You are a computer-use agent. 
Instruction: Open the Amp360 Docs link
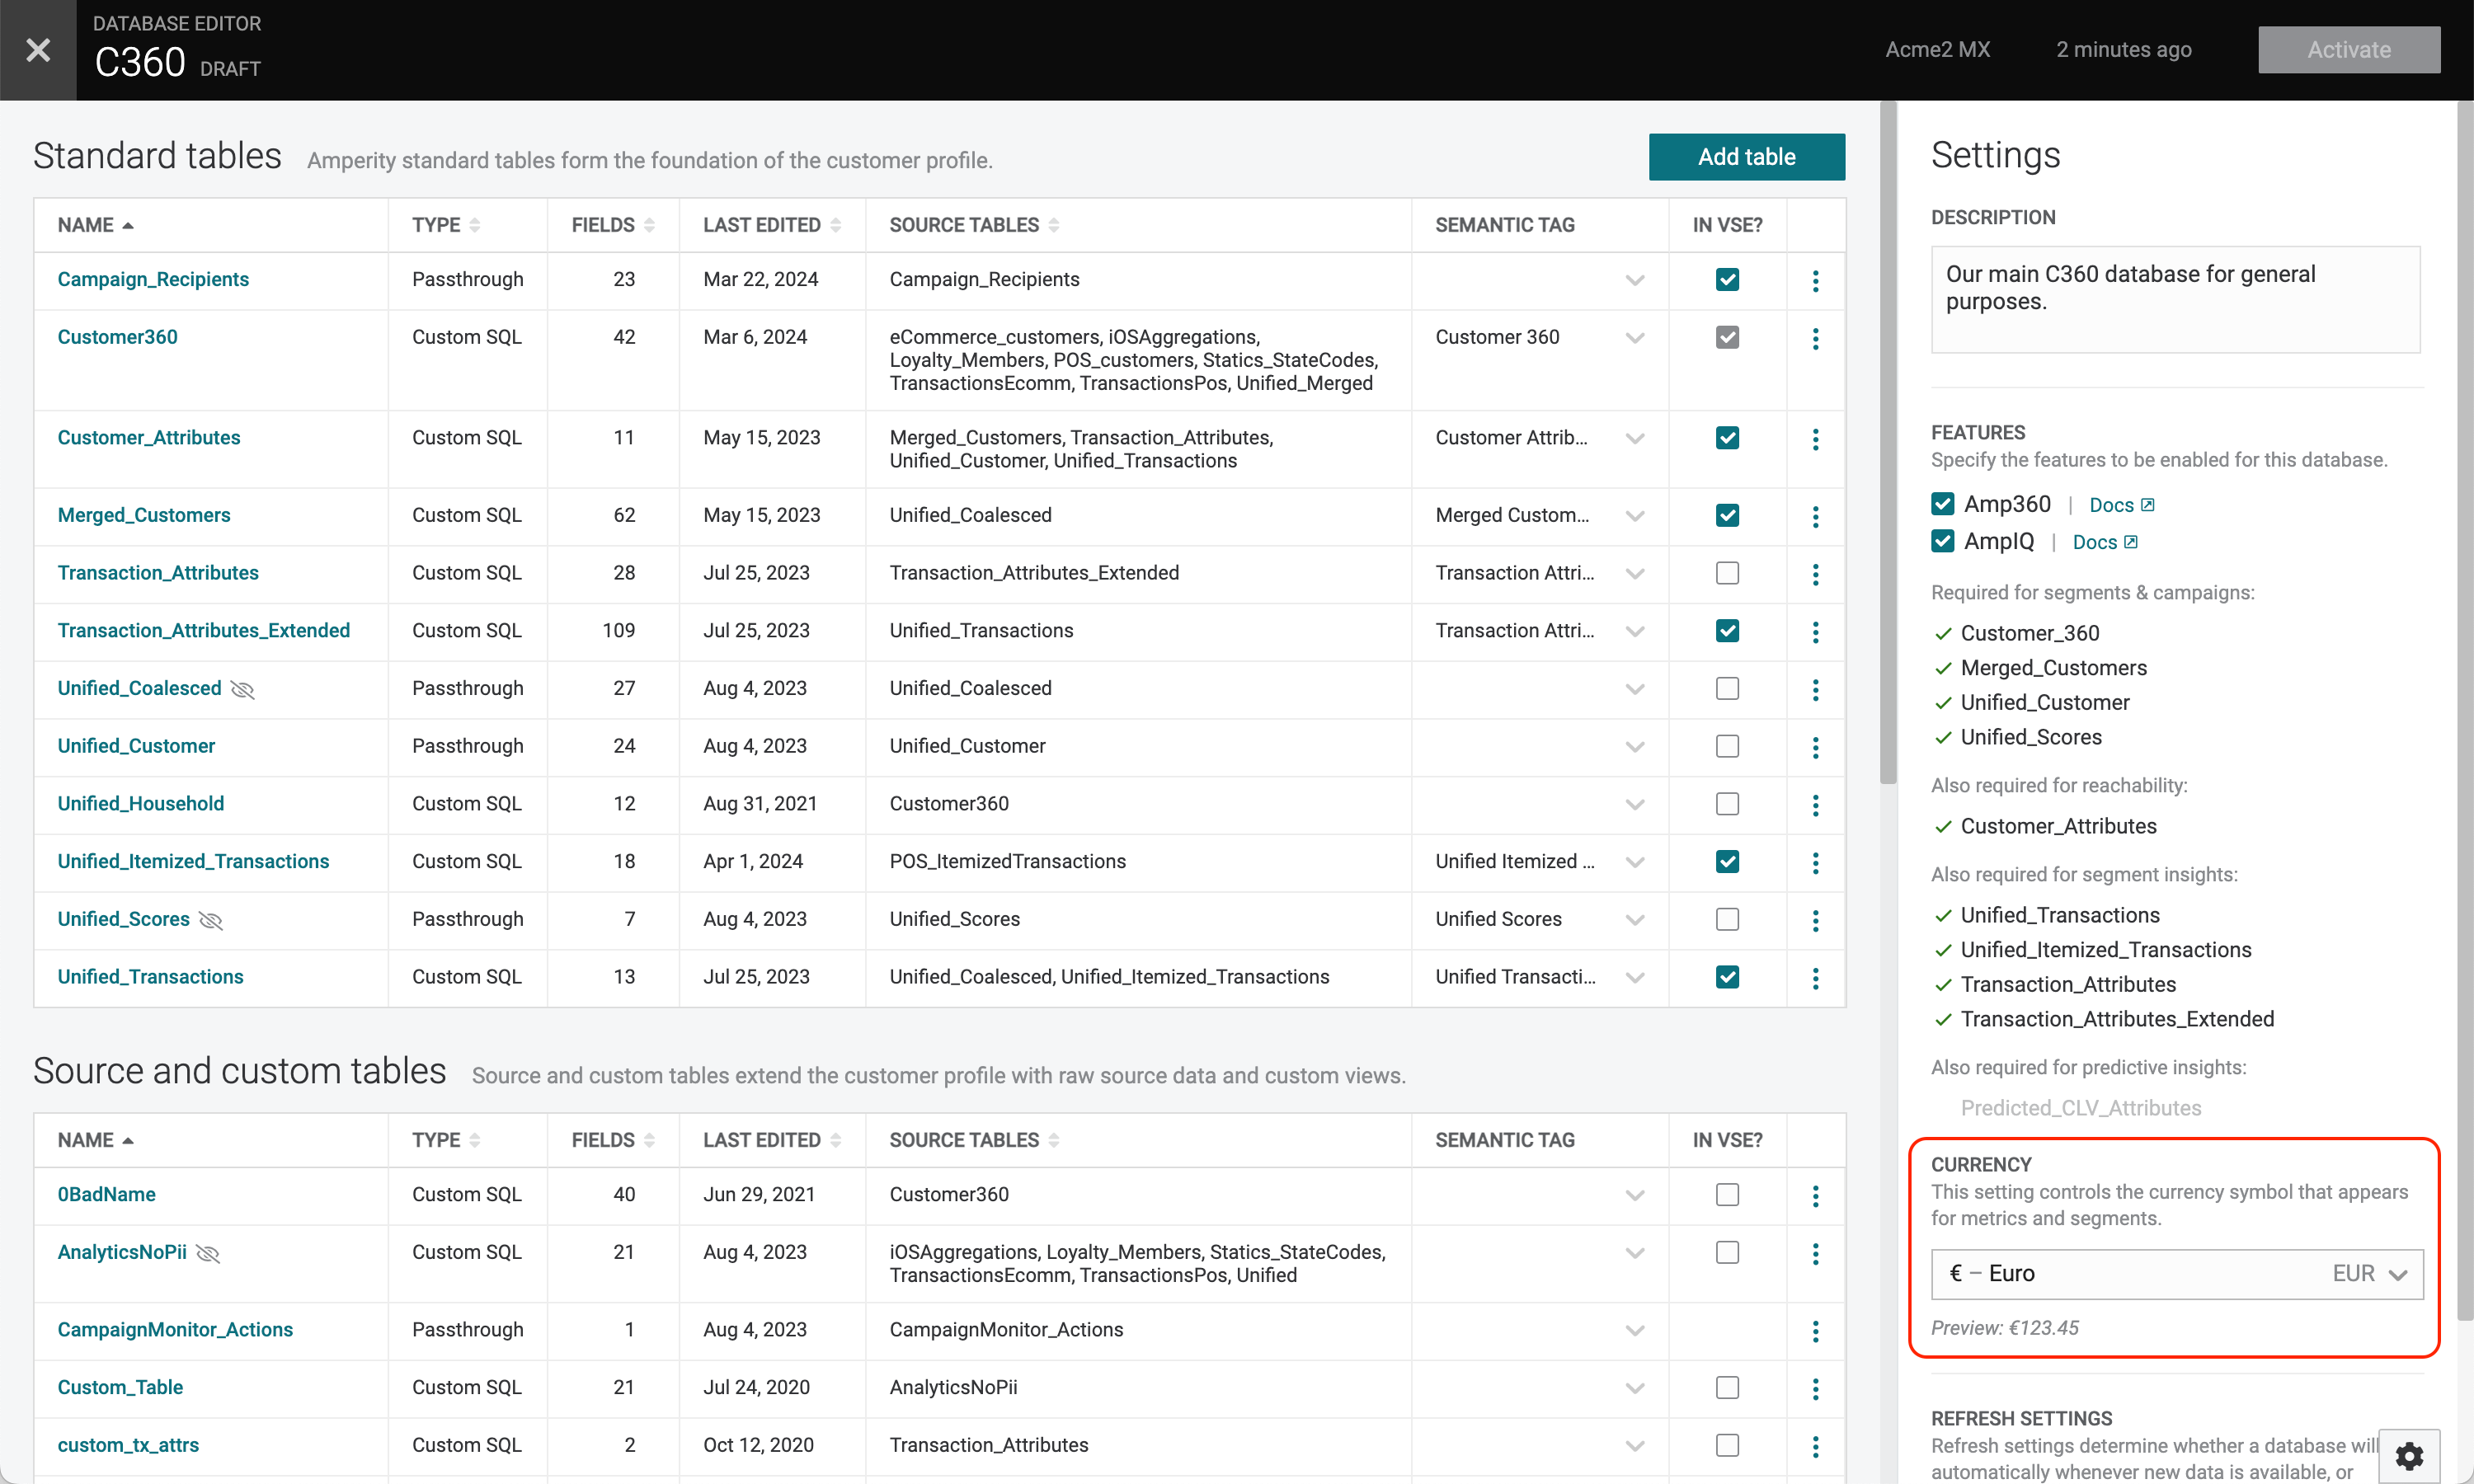(2122, 505)
